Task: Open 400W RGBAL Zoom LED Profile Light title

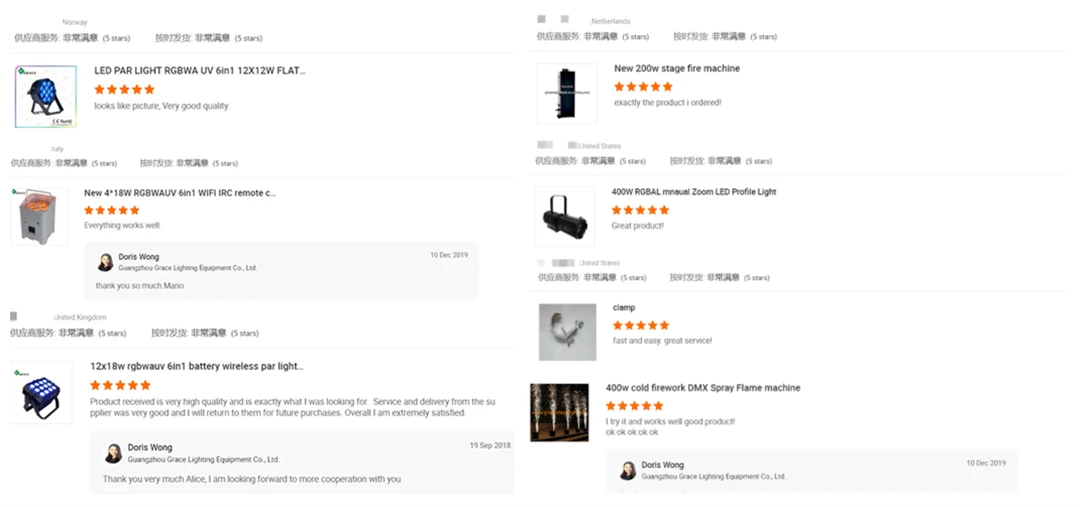Action: click(x=693, y=192)
